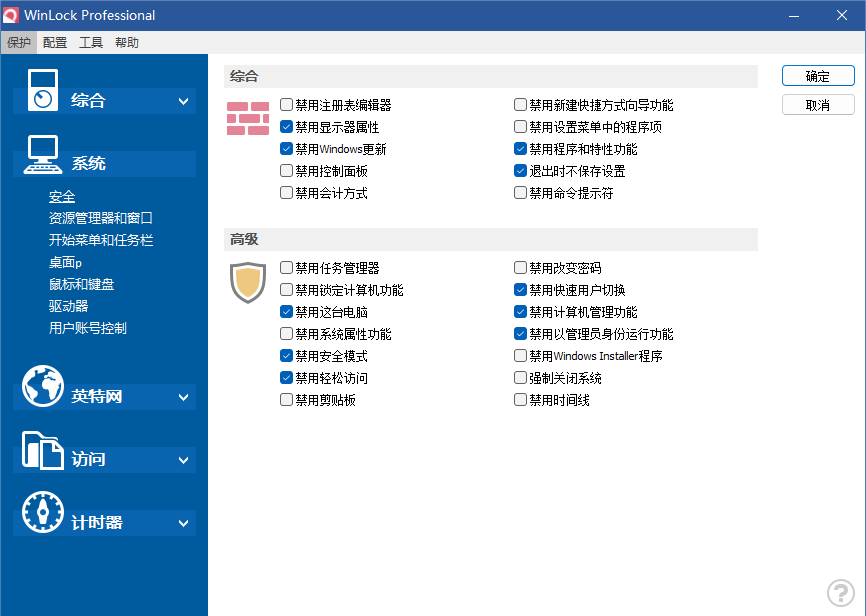Click the yellow shield icon under 高级
This screenshot has height=616, width=866.
(x=247, y=282)
